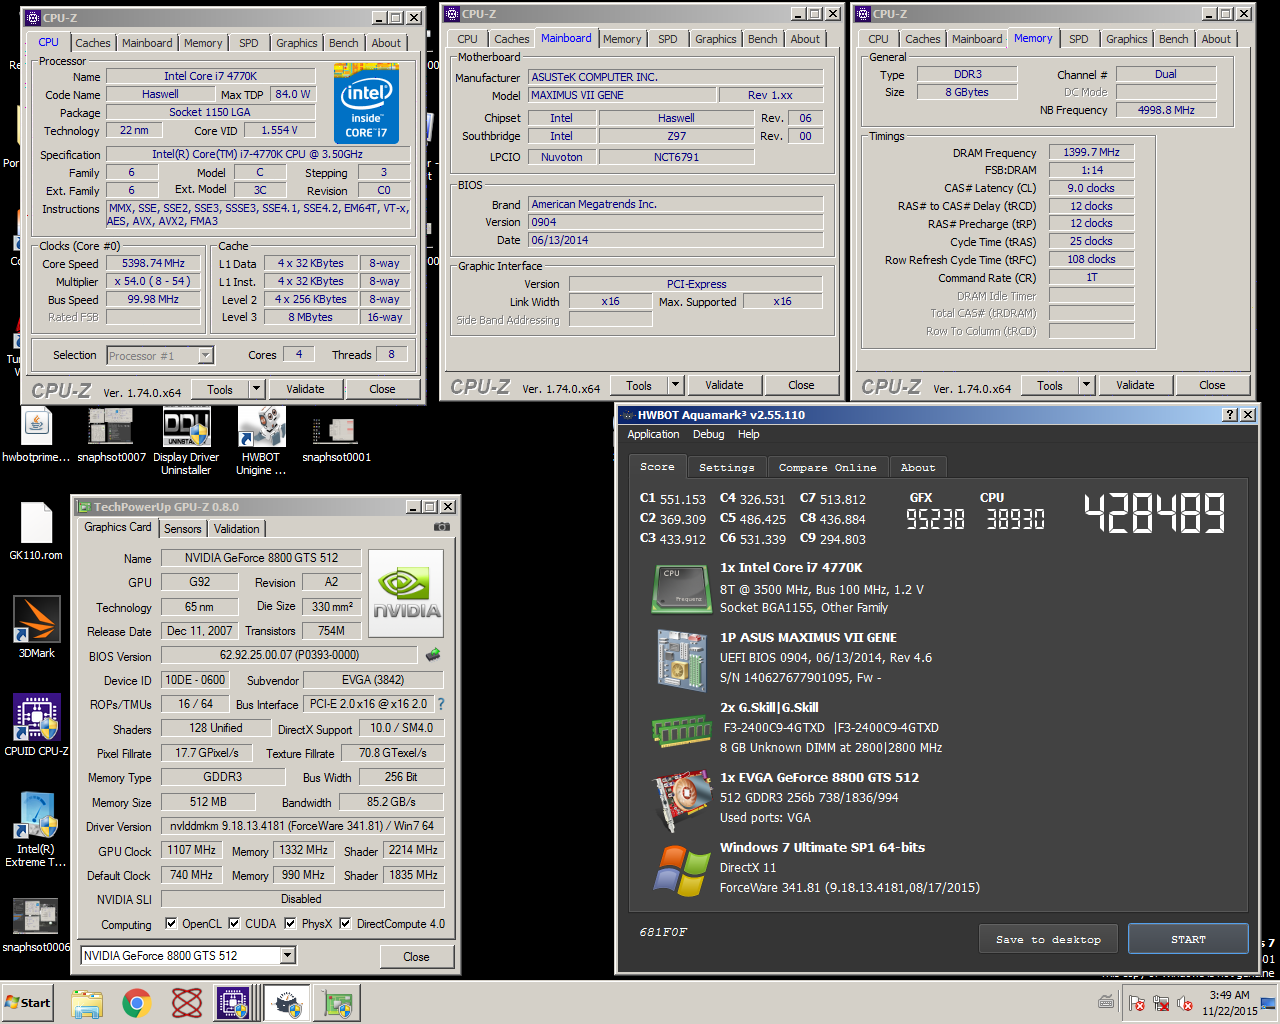Click the BIOS Version value in GPU-Z

coord(289,655)
